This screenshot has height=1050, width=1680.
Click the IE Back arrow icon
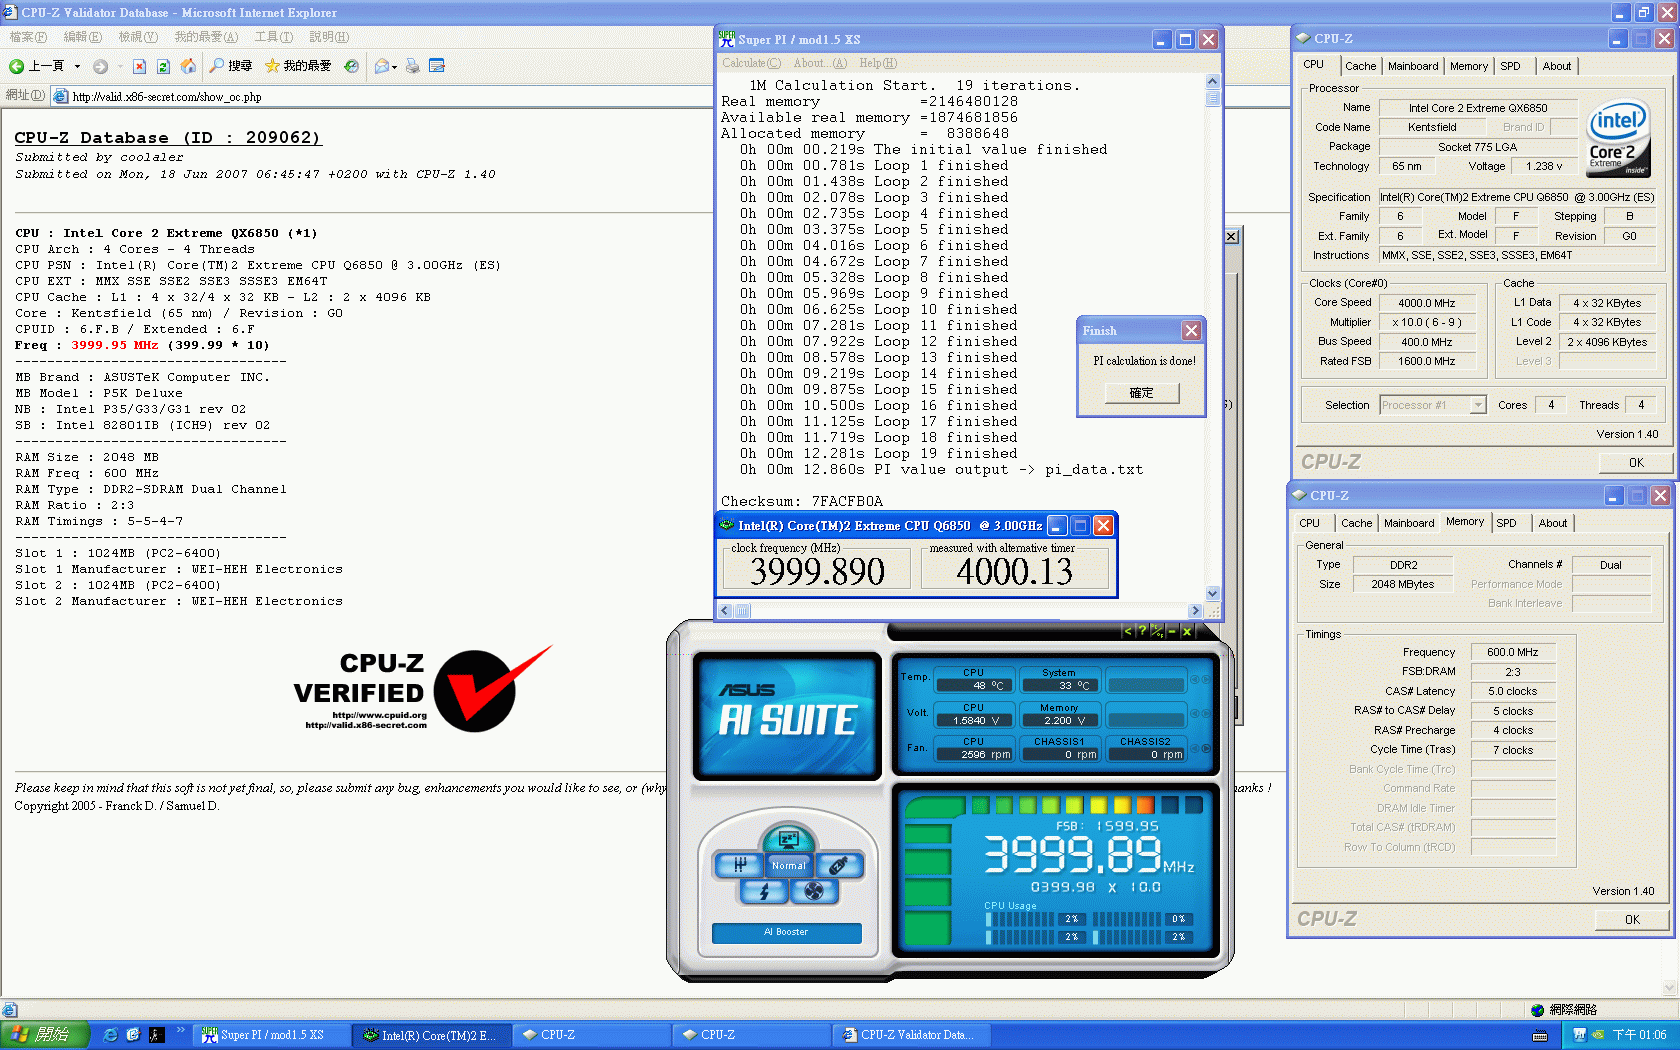point(16,66)
